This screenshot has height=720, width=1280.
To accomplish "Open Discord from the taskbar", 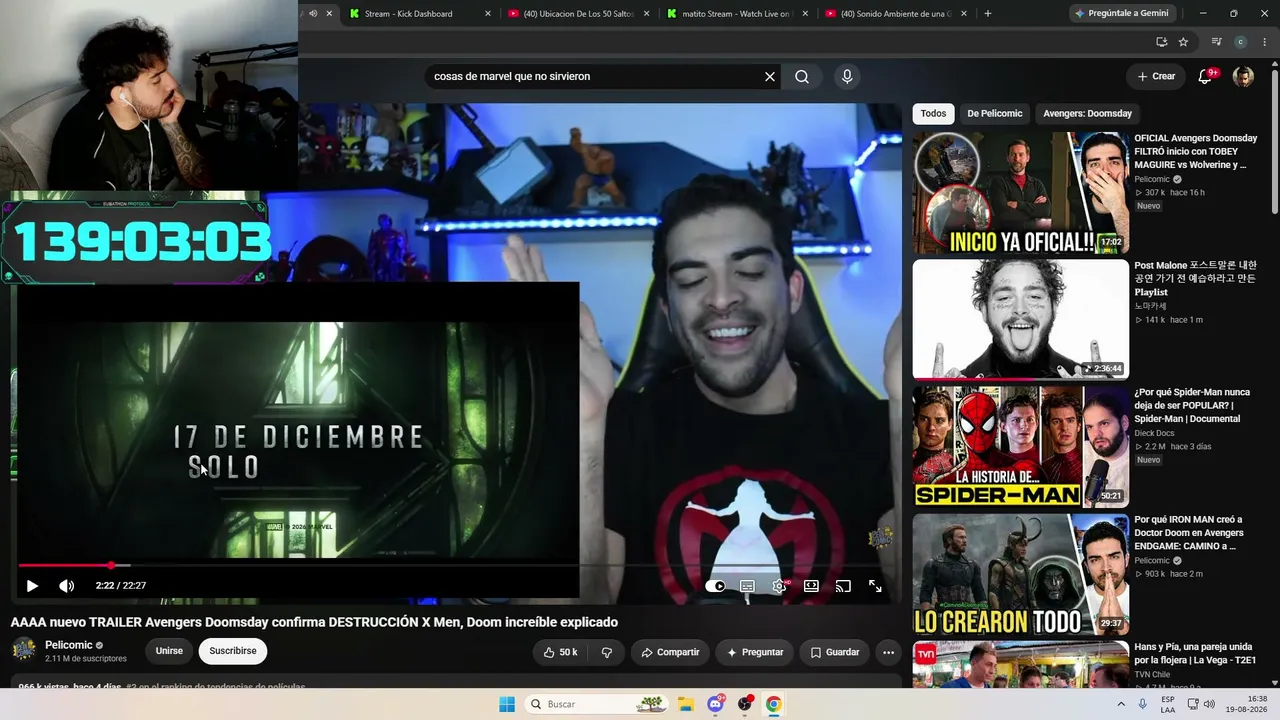I will pos(716,704).
